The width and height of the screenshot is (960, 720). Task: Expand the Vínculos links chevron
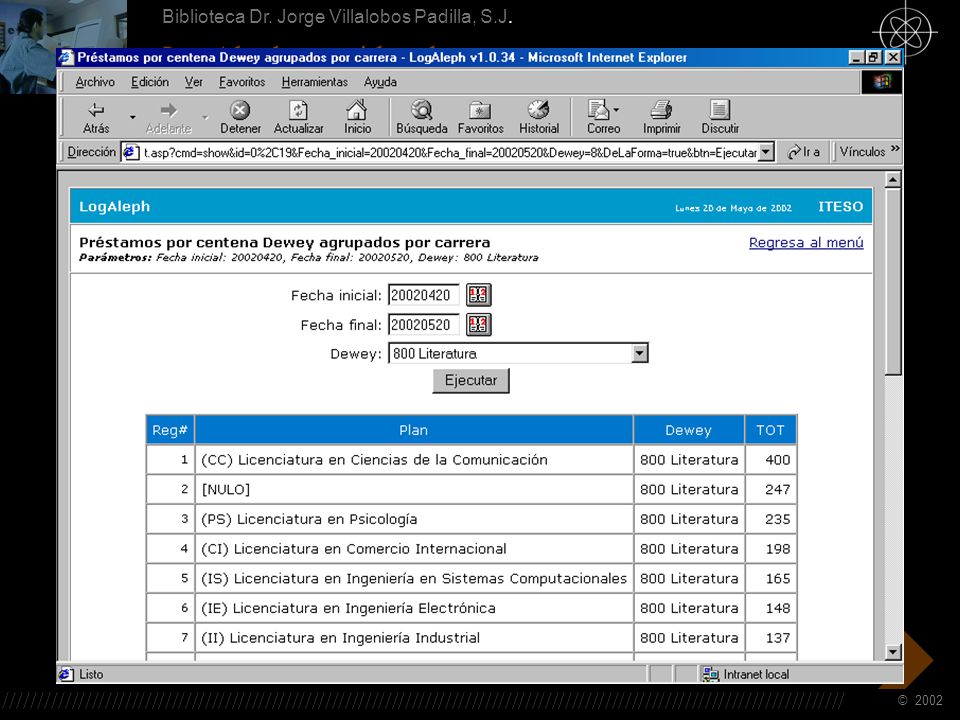tap(895, 149)
